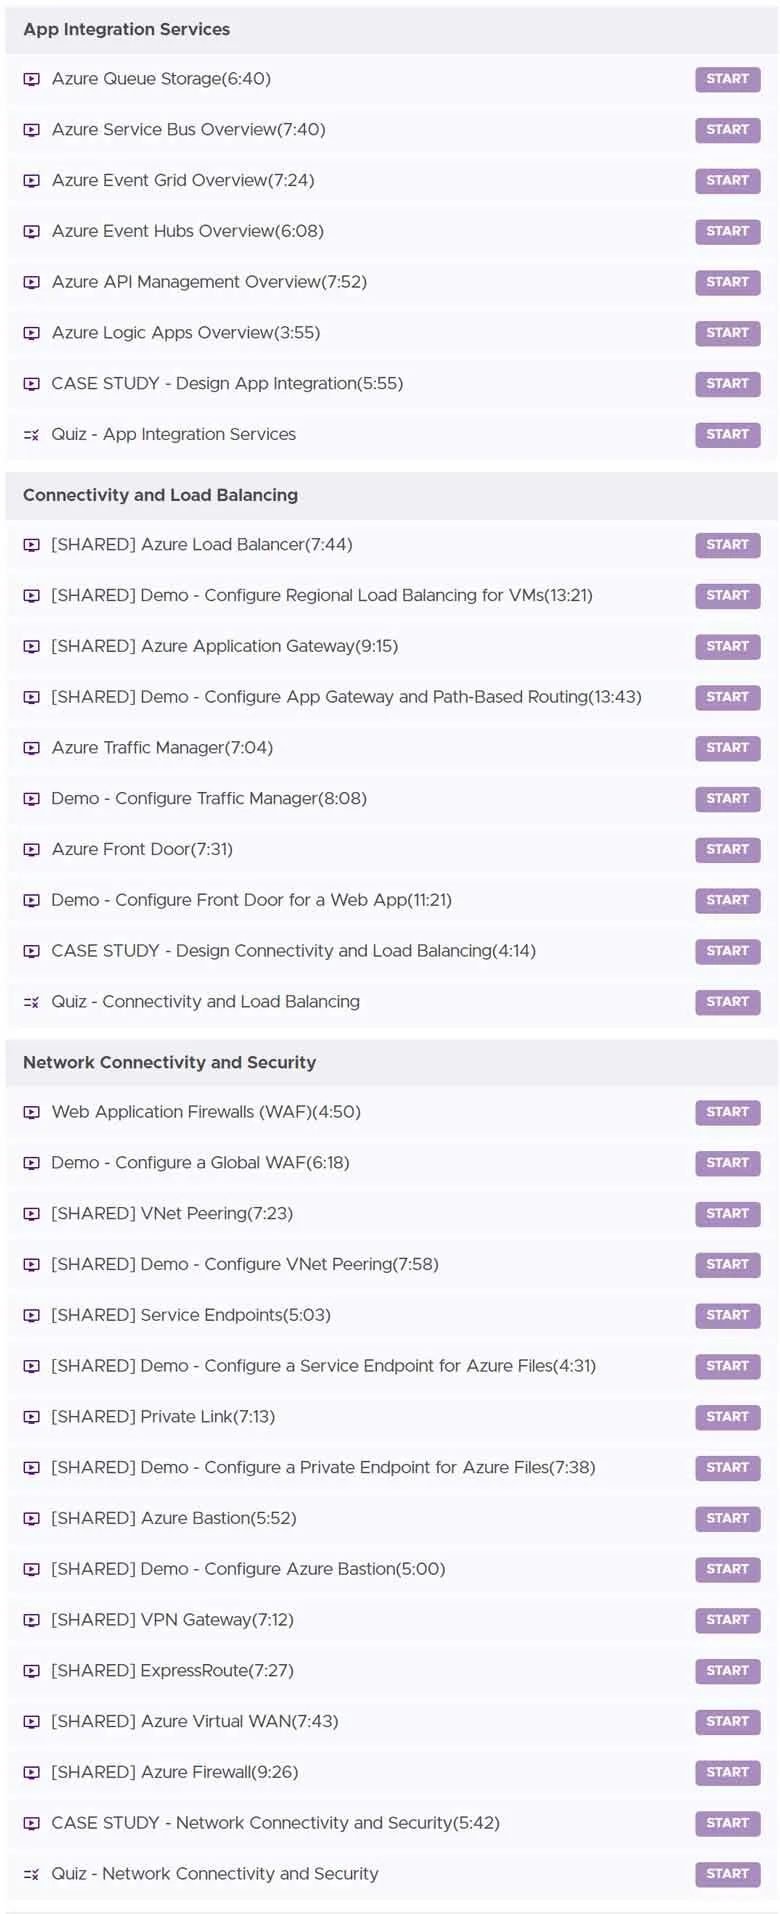Click the video icon beside CASE STUDY - Design App Integration
Viewport: 780px width, 1914px height.
32,384
